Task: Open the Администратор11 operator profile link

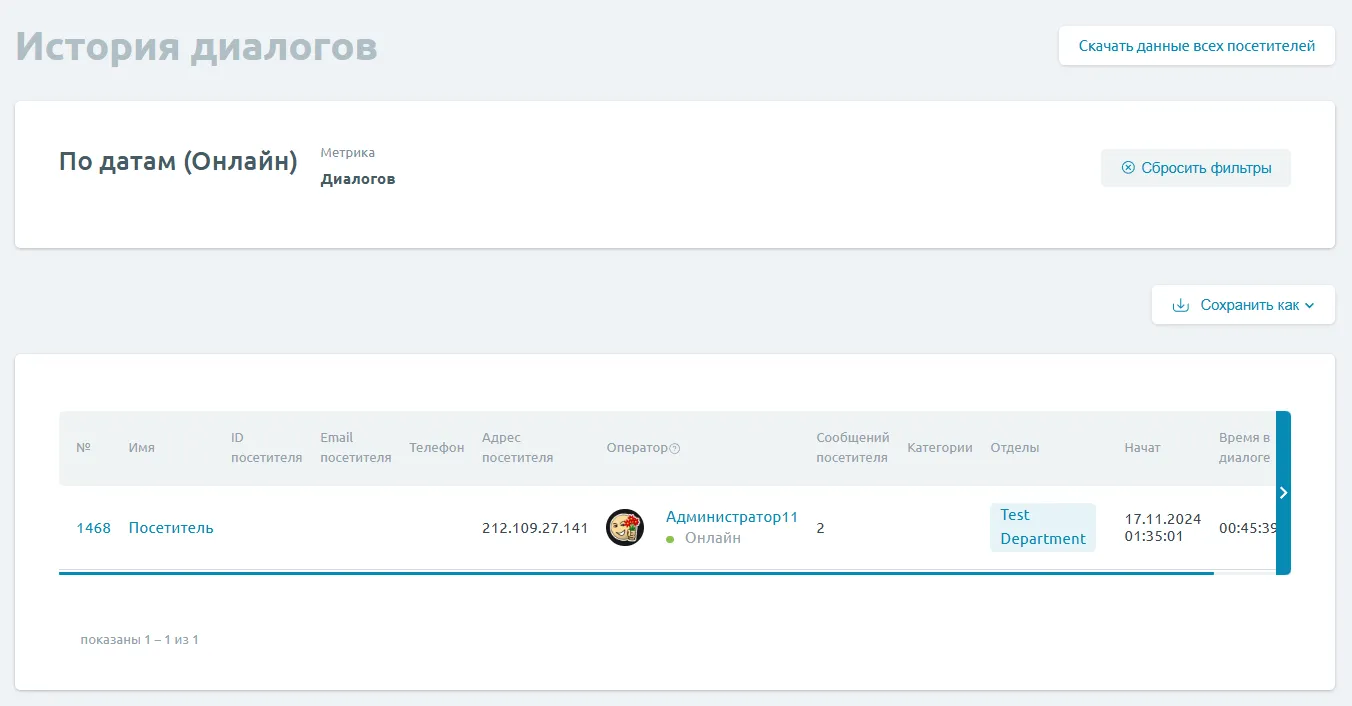Action: (731, 517)
